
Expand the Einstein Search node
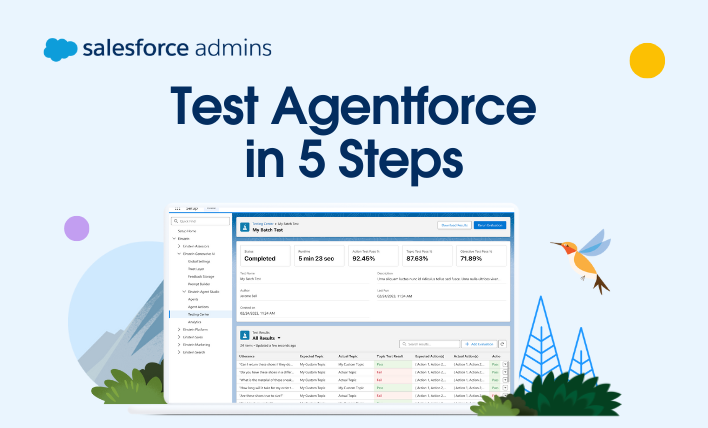(x=179, y=352)
